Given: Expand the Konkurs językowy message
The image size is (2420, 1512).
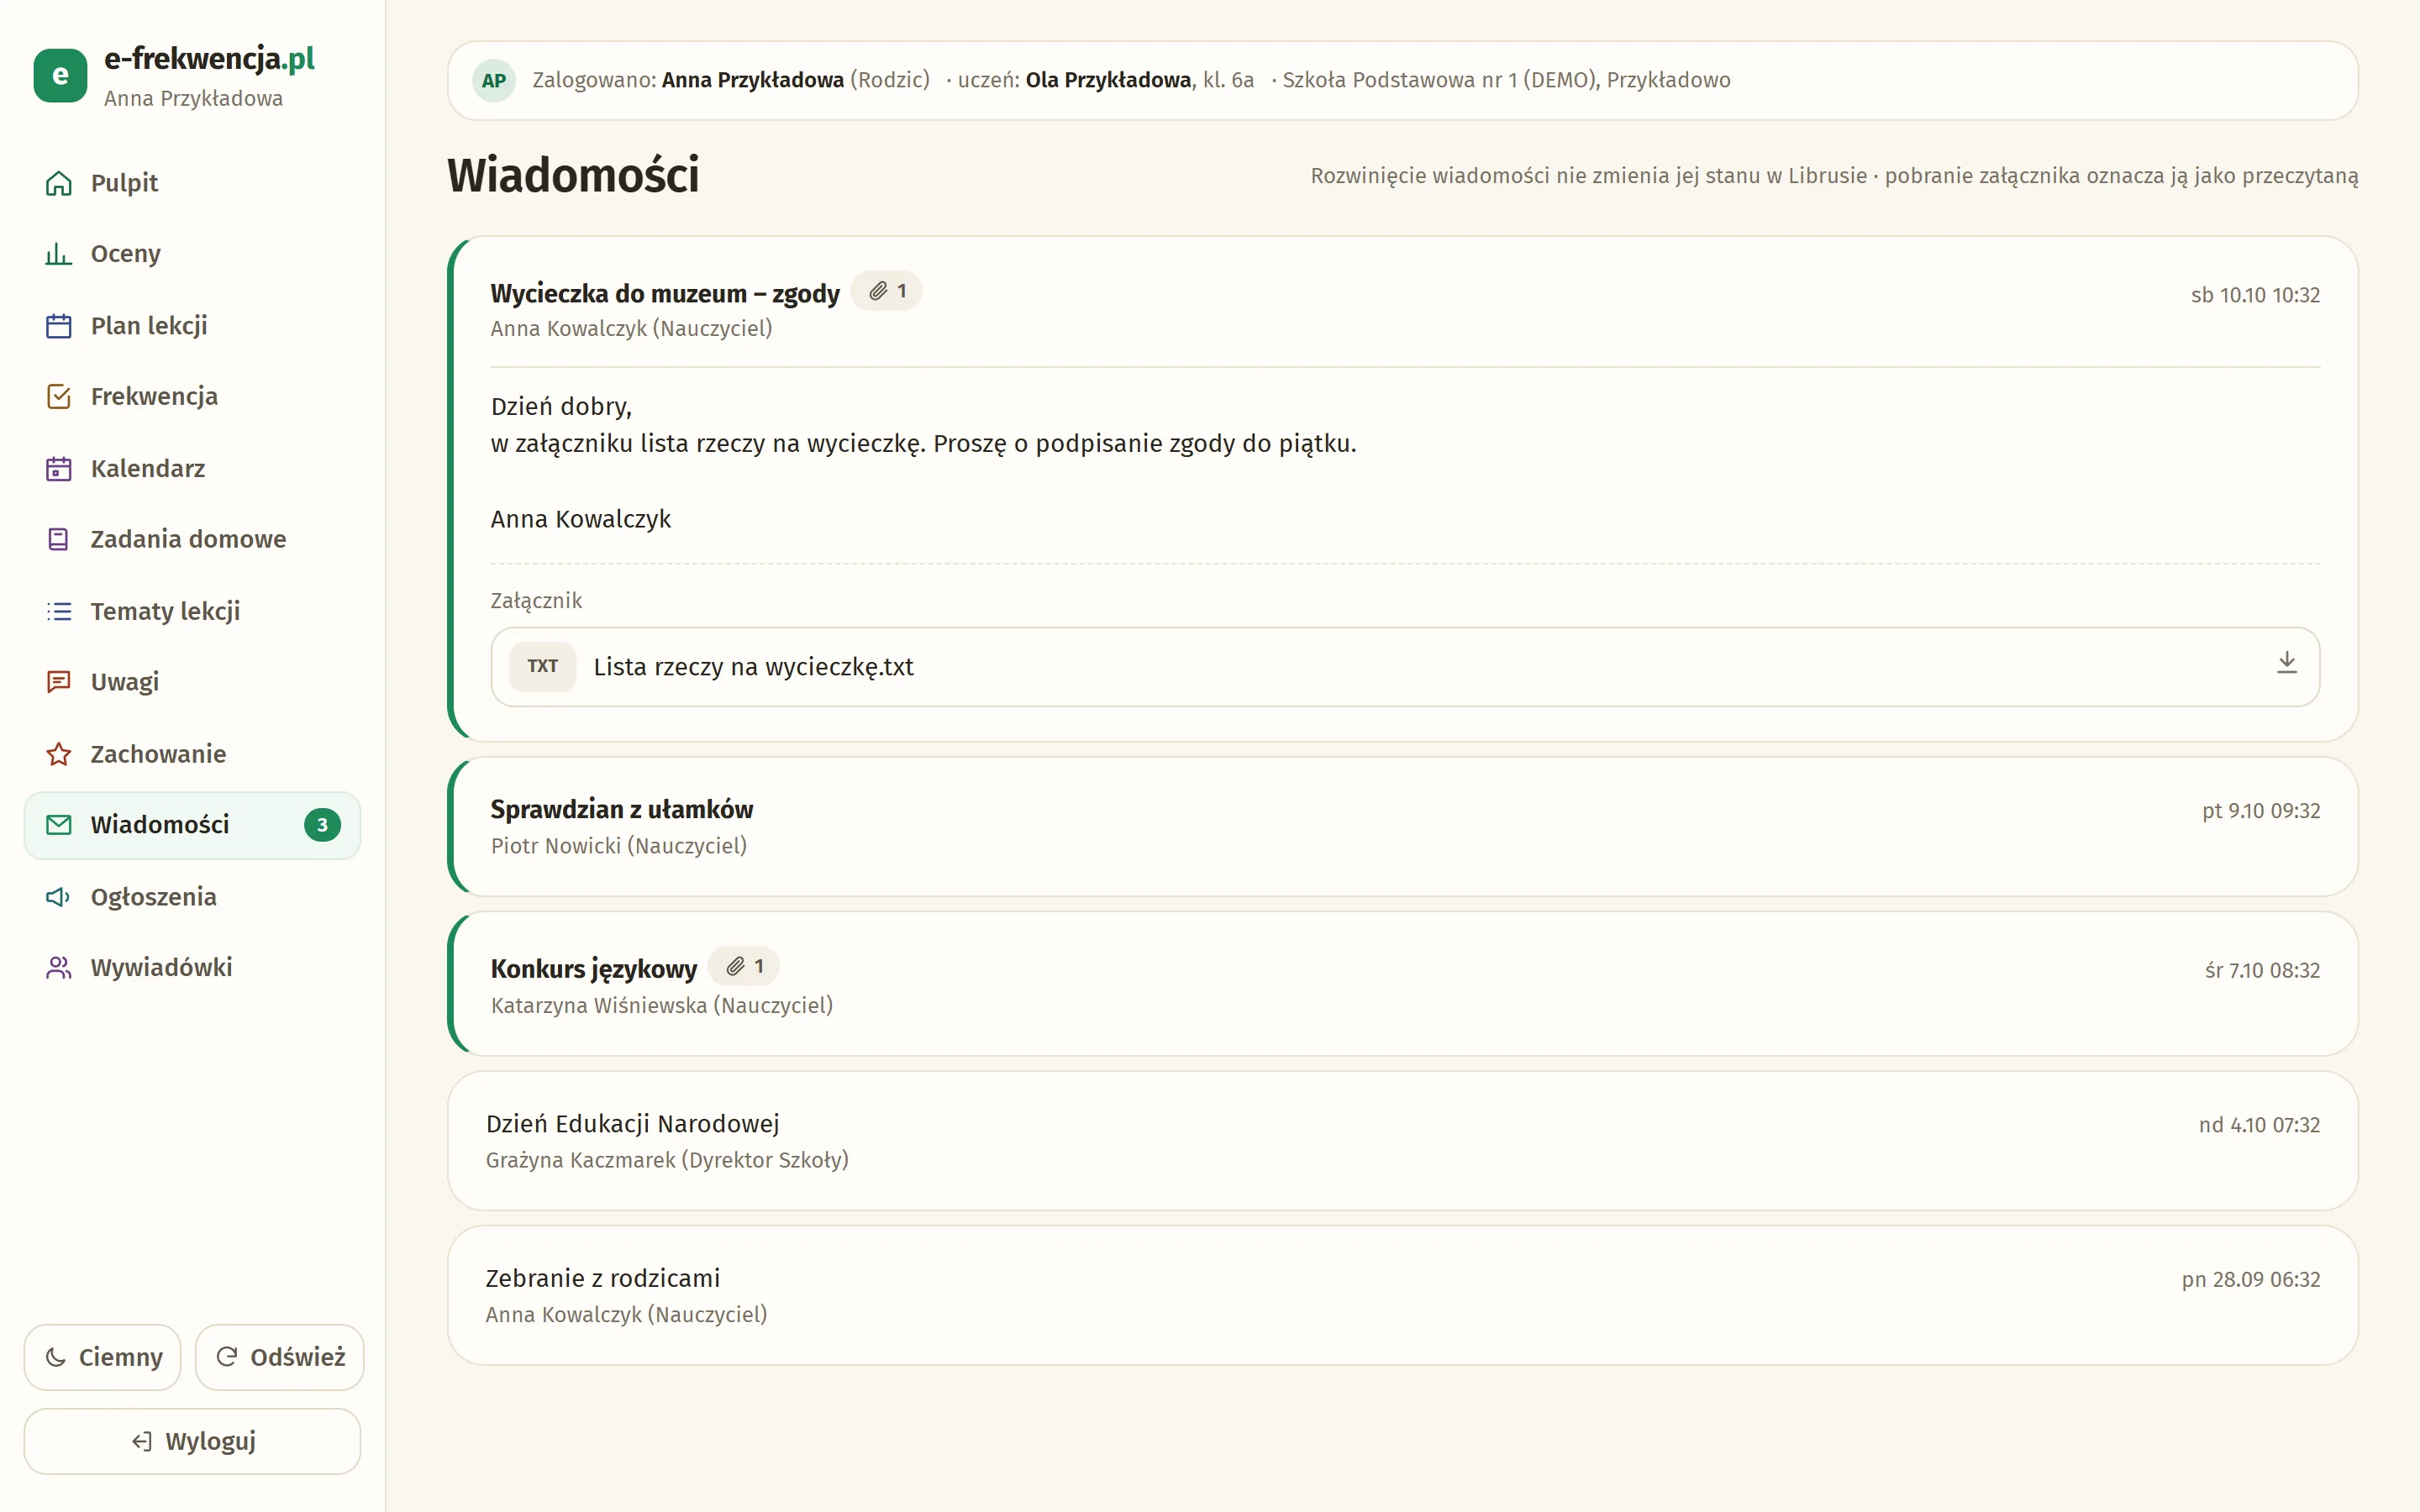Looking at the screenshot, I should [1403, 984].
